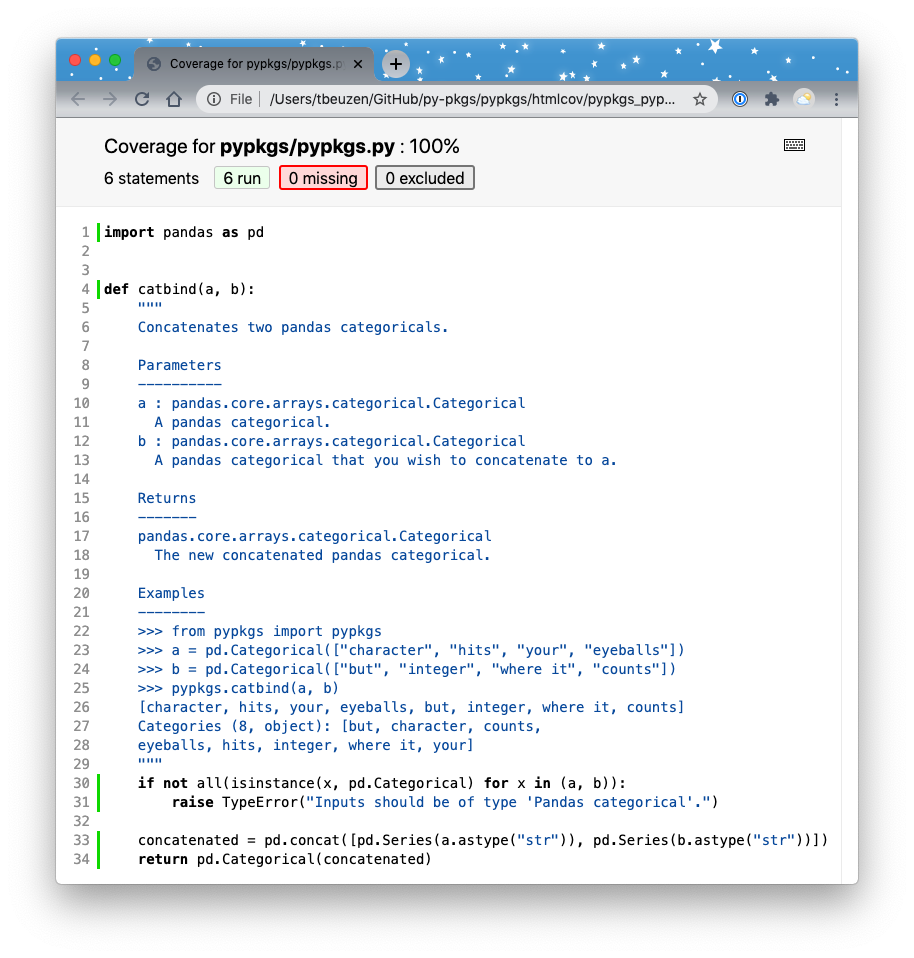The width and height of the screenshot is (914, 958).
Task: Toggle the '6 run' filter button
Action: point(242,178)
